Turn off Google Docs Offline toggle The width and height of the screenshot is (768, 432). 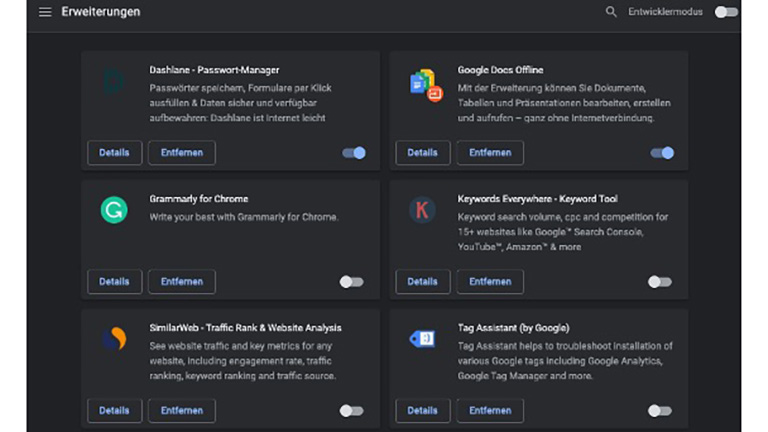tap(662, 153)
